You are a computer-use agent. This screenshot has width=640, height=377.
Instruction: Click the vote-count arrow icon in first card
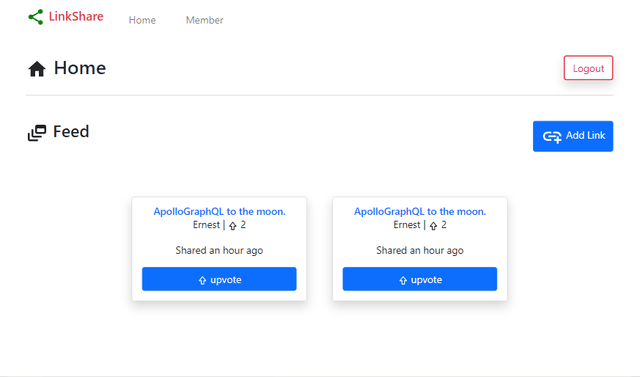click(233, 226)
